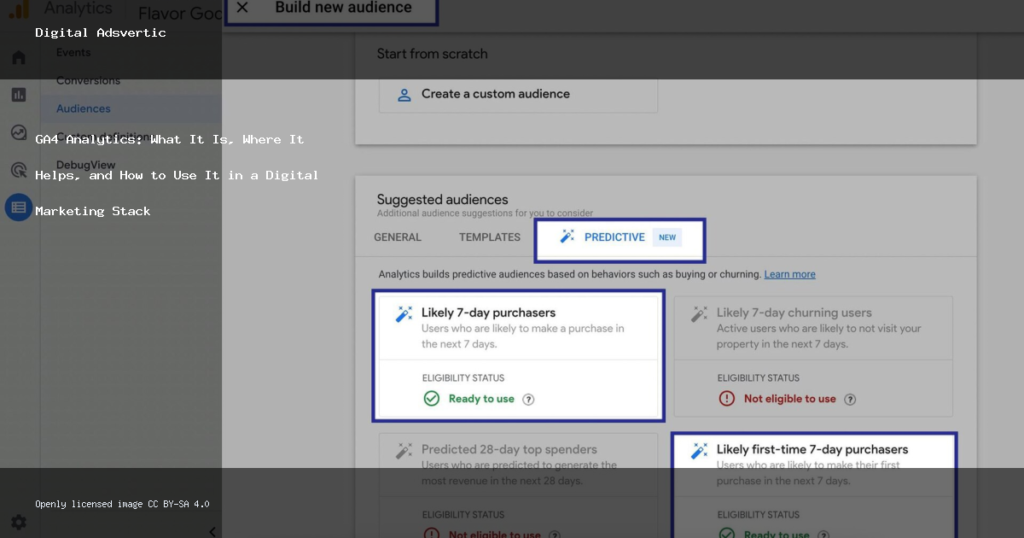This screenshot has height=538, width=1024.
Task: Switch to the GENERAL tab
Action: click(x=397, y=237)
